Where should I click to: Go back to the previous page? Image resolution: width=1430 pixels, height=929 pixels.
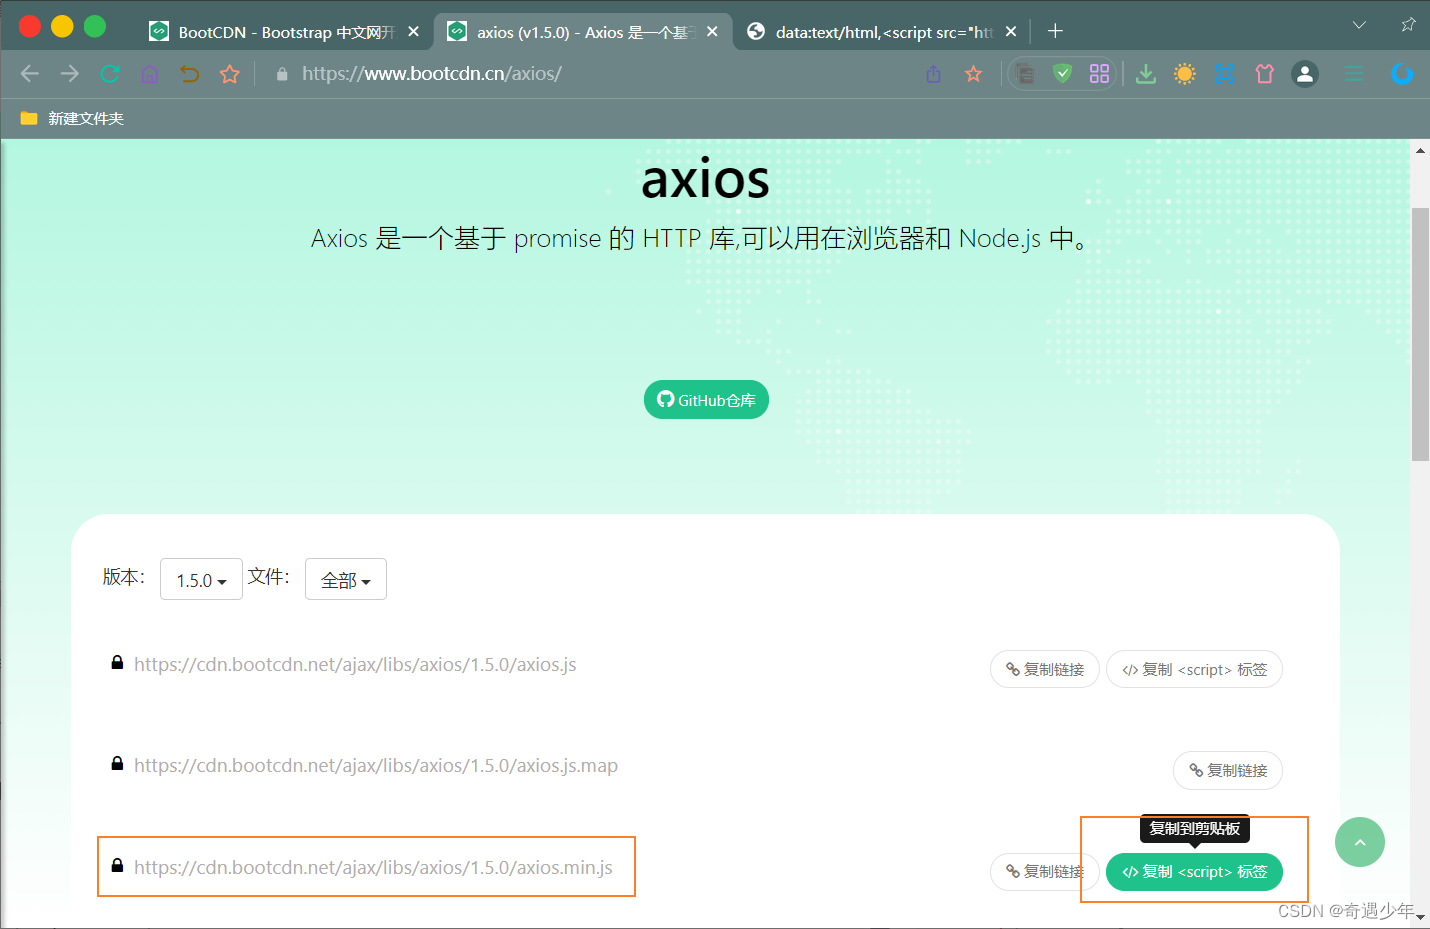click(30, 73)
